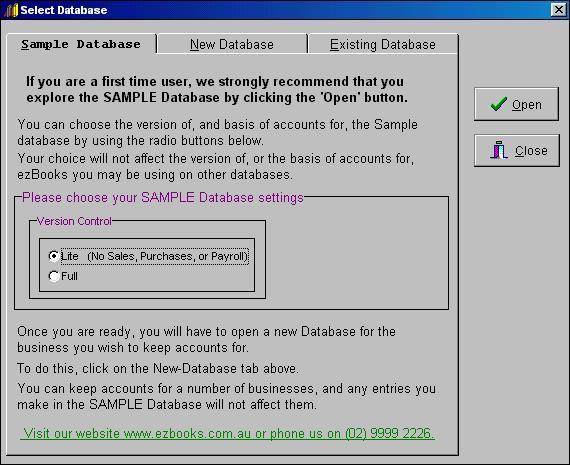Switch to the Sample Database tab
570x465 pixels.
point(81,44)
